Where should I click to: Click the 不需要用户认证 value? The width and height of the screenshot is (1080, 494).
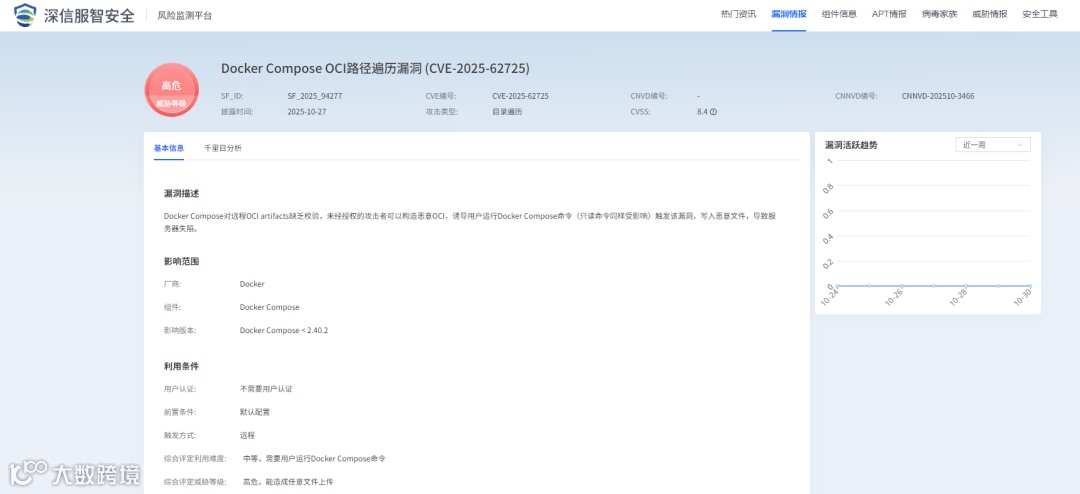[x=266, y=389]
